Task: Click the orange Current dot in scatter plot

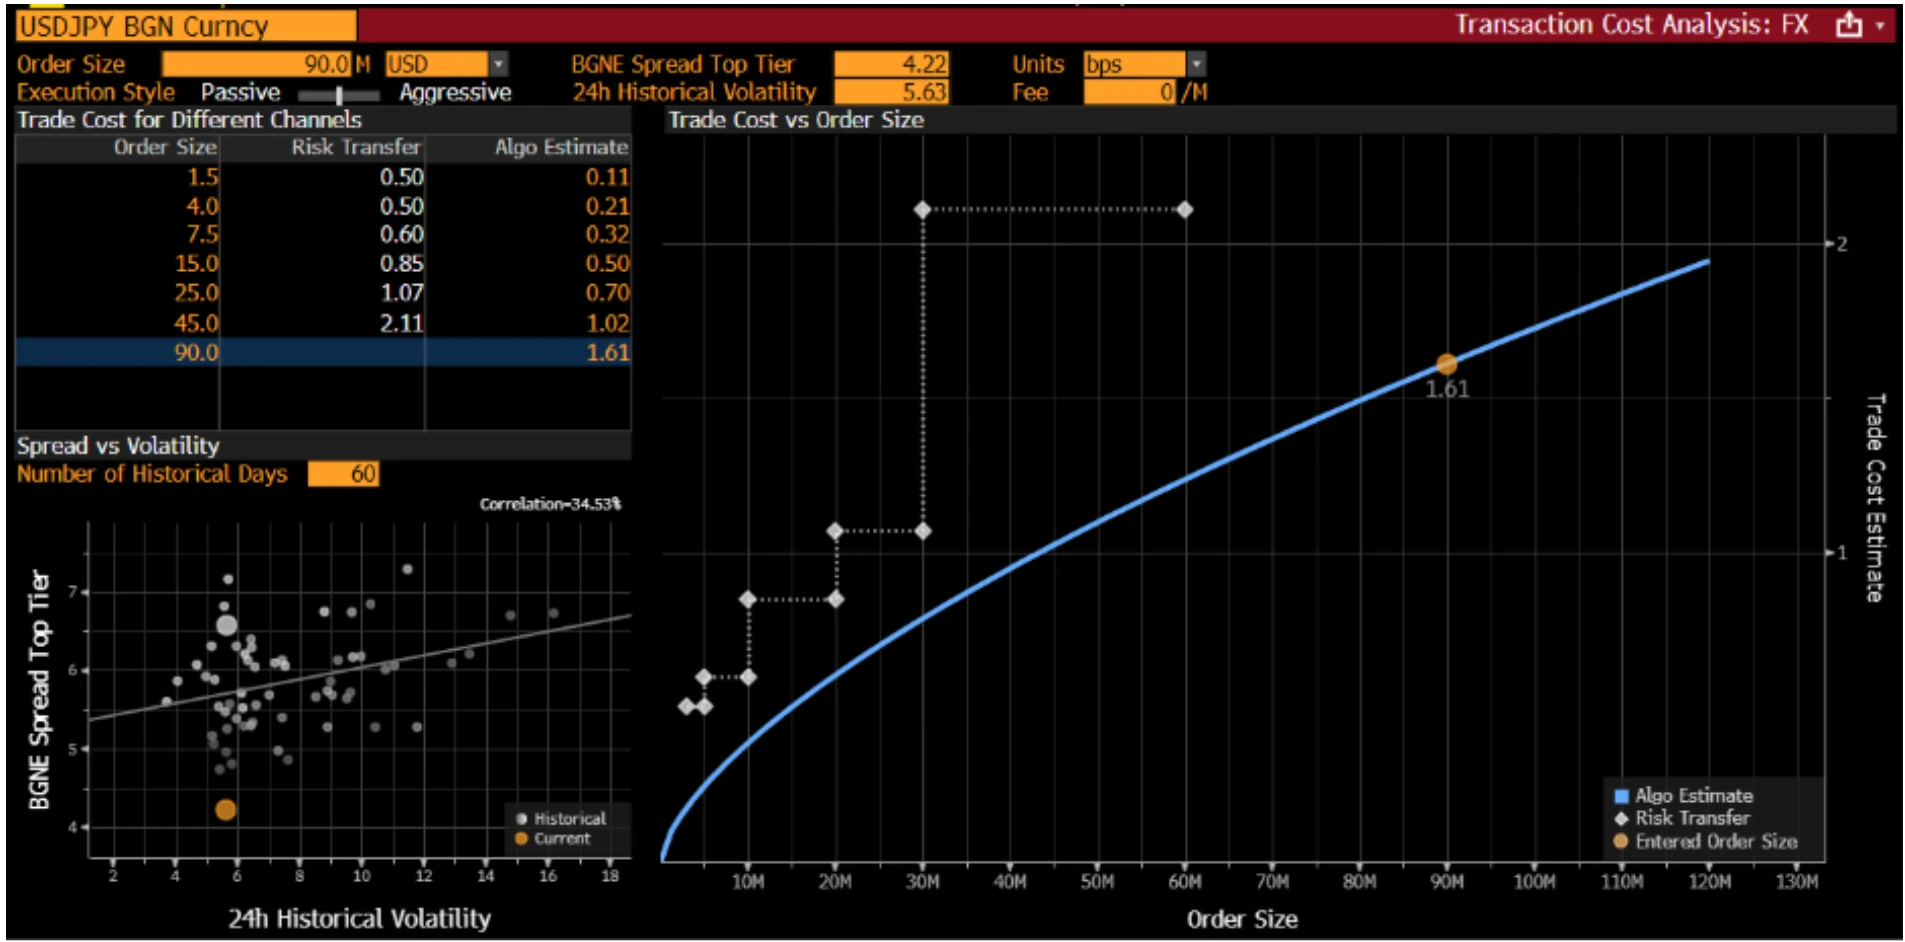Action: click(226, 810)
